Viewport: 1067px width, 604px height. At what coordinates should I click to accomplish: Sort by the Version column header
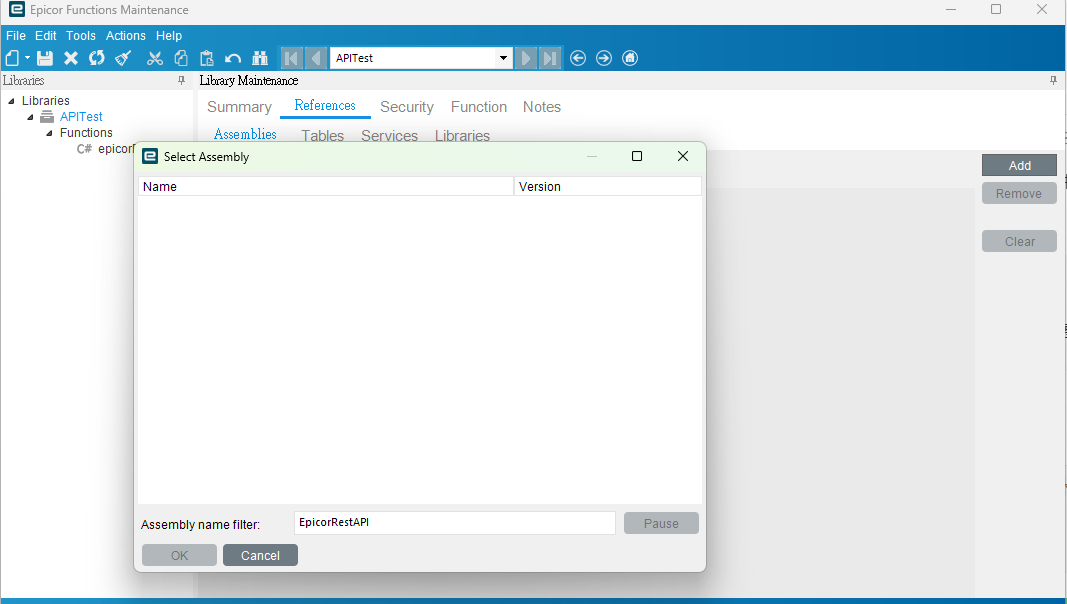(608, 186)
